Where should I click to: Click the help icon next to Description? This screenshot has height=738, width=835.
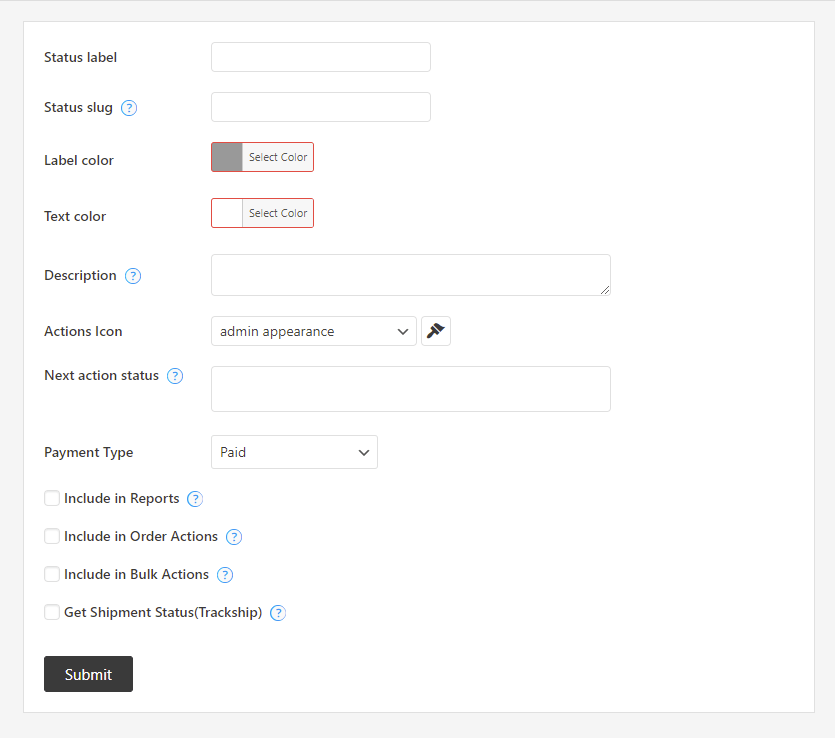(x=132, y=276)
